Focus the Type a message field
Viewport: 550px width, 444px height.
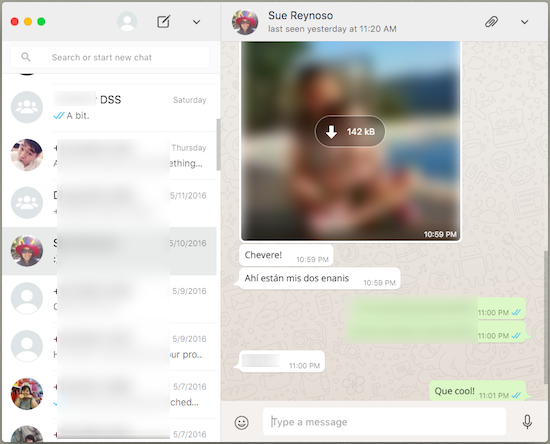point(384,422)
